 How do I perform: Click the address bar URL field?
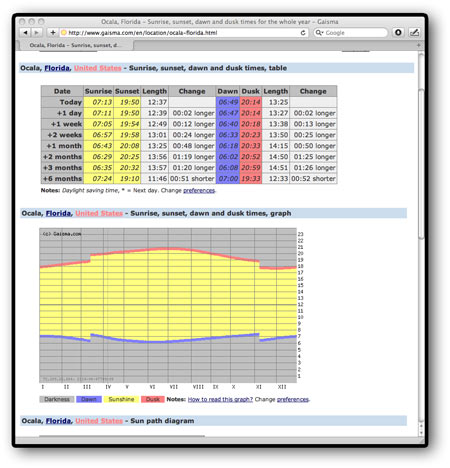183,33
